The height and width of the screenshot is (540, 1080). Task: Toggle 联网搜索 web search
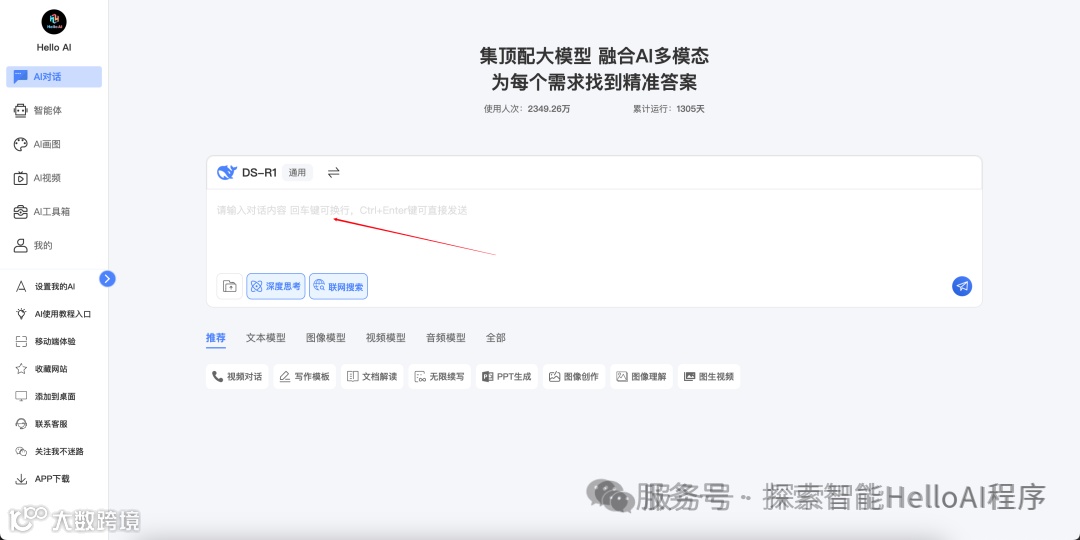click(x=338, y=287)
